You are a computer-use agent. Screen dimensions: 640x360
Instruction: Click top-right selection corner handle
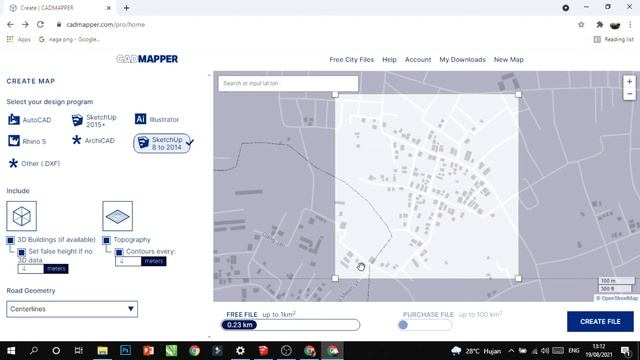pos(518,95)
